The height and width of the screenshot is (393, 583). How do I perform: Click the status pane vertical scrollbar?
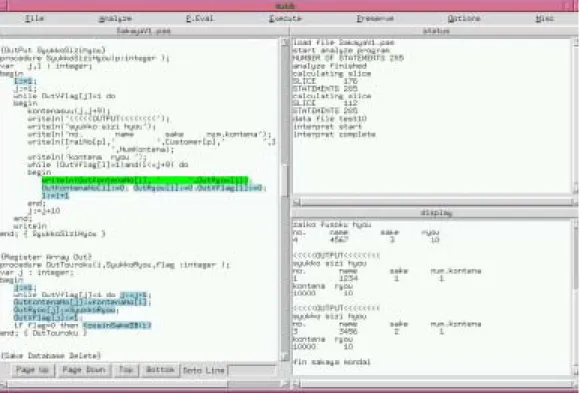(575, 116)
